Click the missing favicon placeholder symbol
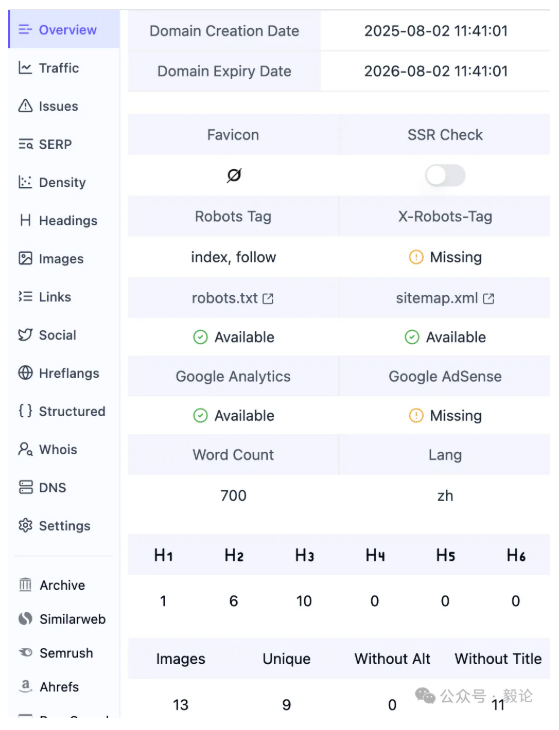Image resolution: width=559 pixels, height=730 pixels. [x=234, y=176]
